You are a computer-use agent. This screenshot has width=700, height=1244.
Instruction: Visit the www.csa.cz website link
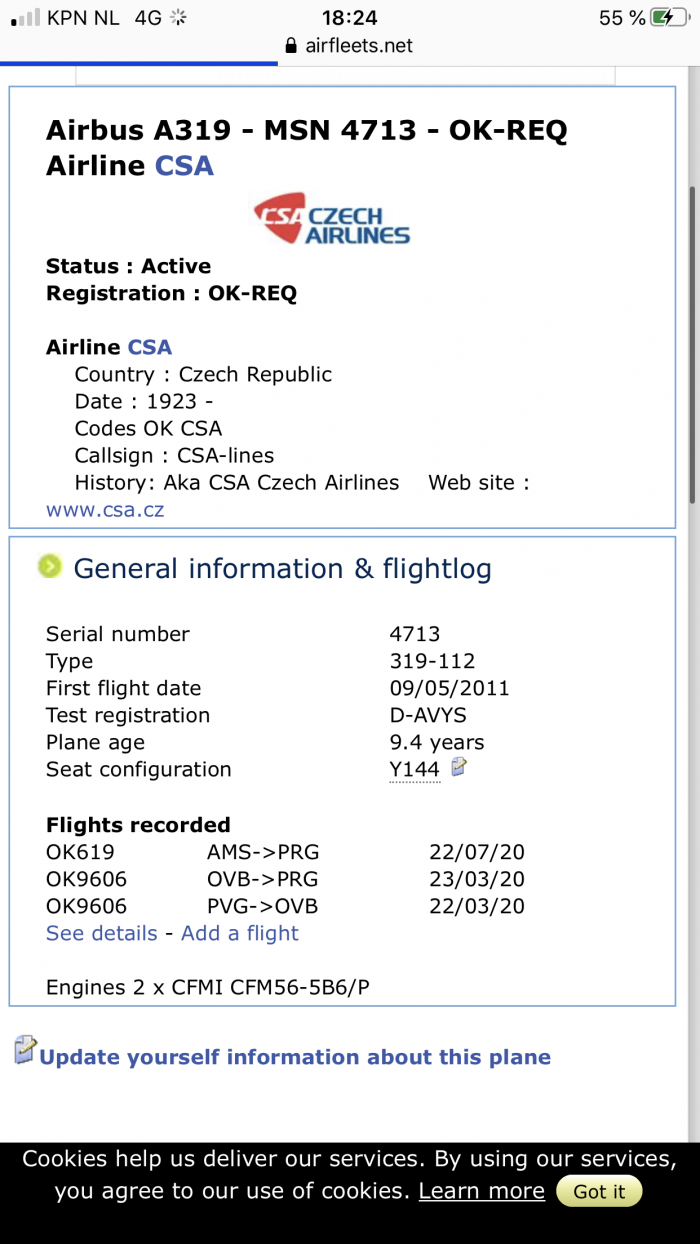(x=105, y=510)
